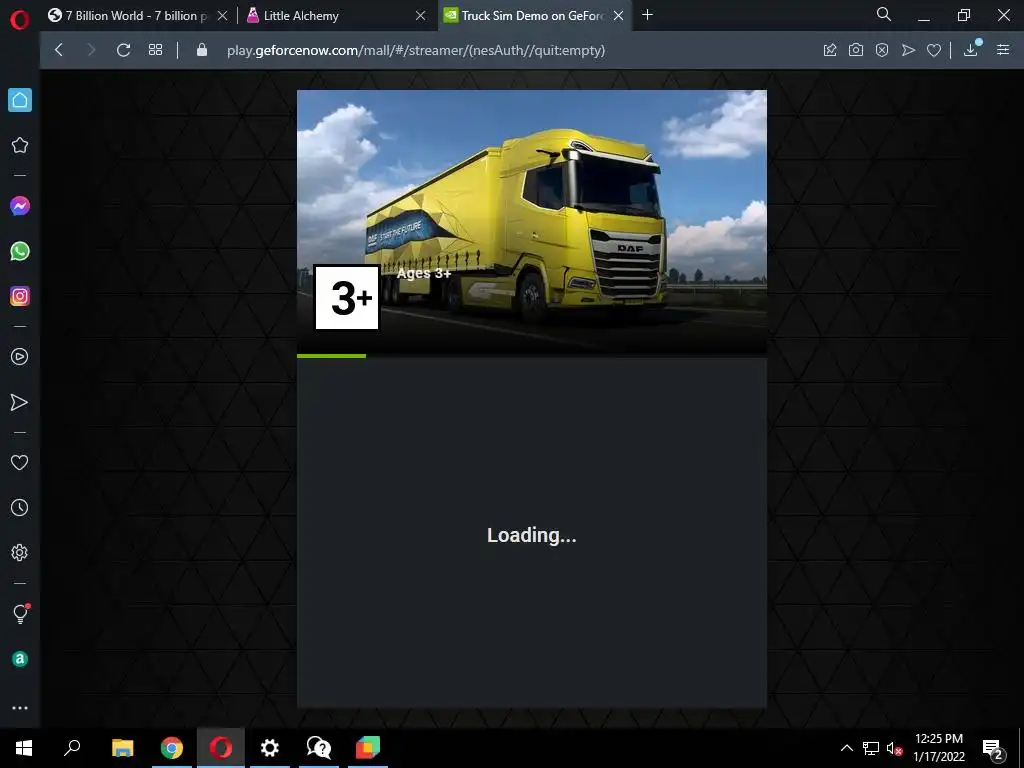Open sidebar Pinboards heart icon

click(20, 462)
